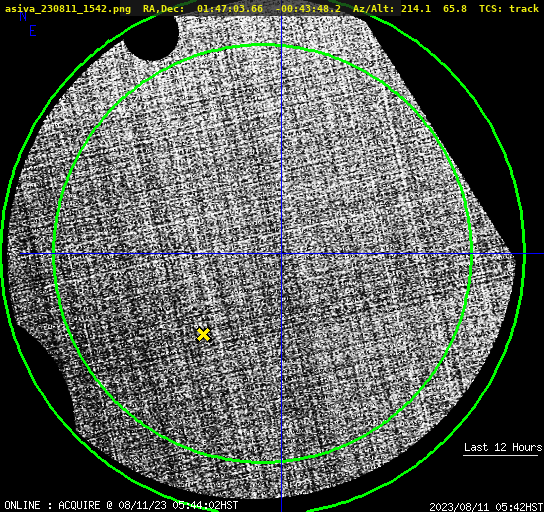Click the black circular mask near the top
Screen dimensions: 544x512
pyautogui.click(x=151, y=36)
